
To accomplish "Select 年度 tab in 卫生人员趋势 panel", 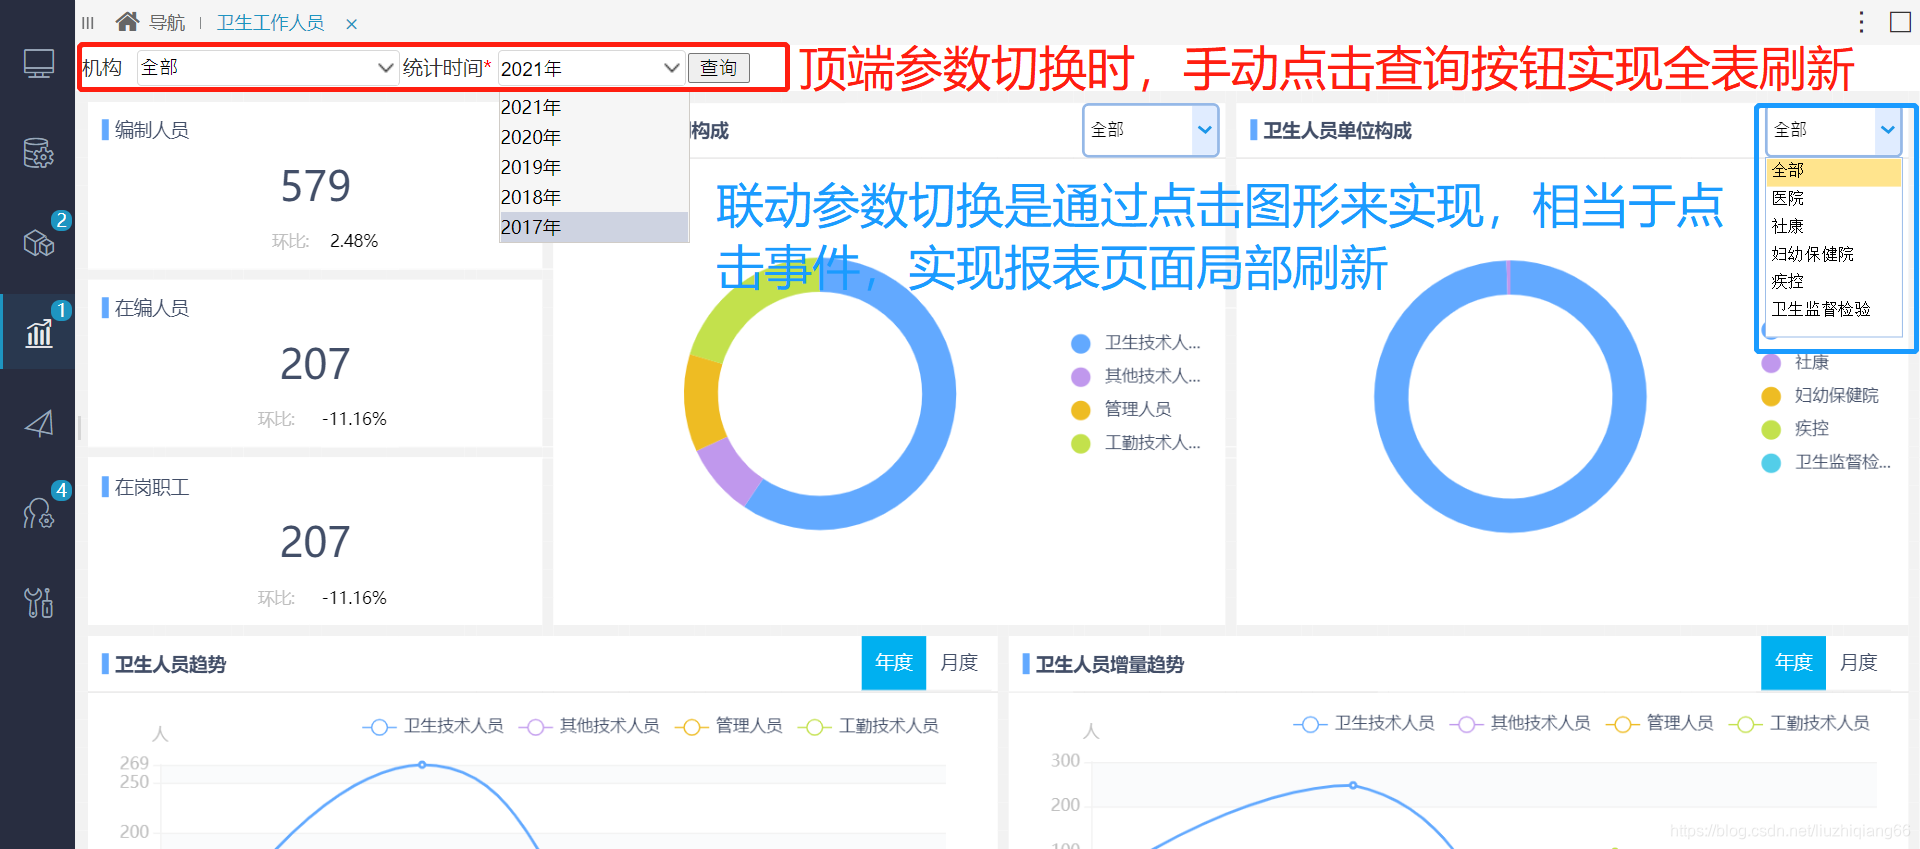I will pyautogui.click(x=894, y=663).
